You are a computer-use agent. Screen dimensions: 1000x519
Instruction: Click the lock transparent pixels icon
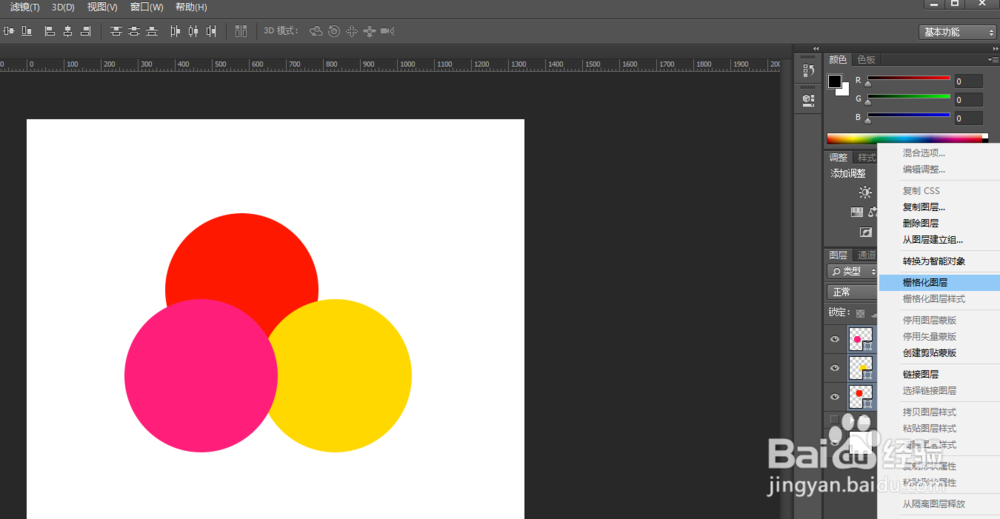pyautogui.click(x=860, y=313)
